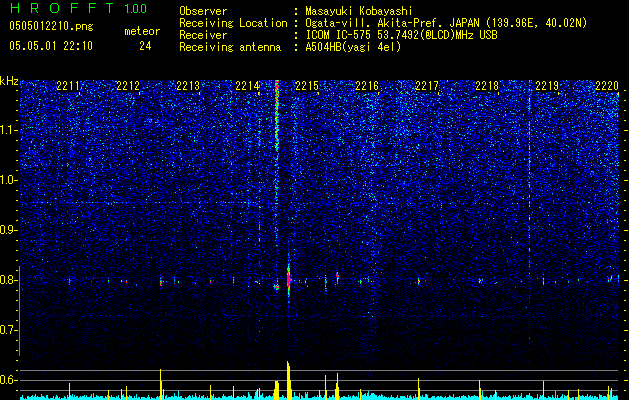Click the 2211 time marker
The image size is (629, 400).
point(68,85)
